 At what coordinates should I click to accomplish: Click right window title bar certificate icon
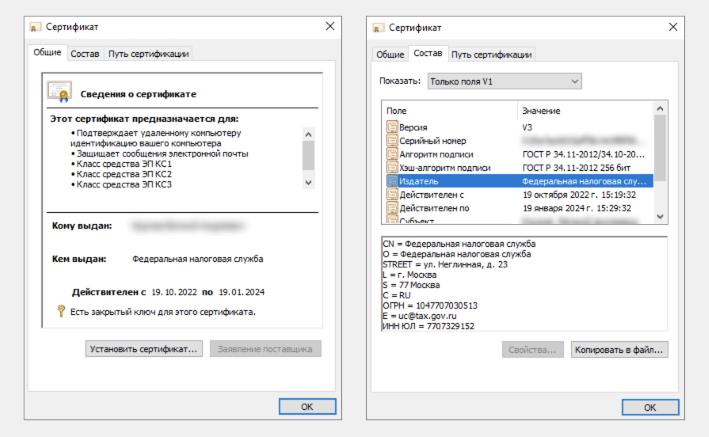pyautogui.click(x=378, y=28)
